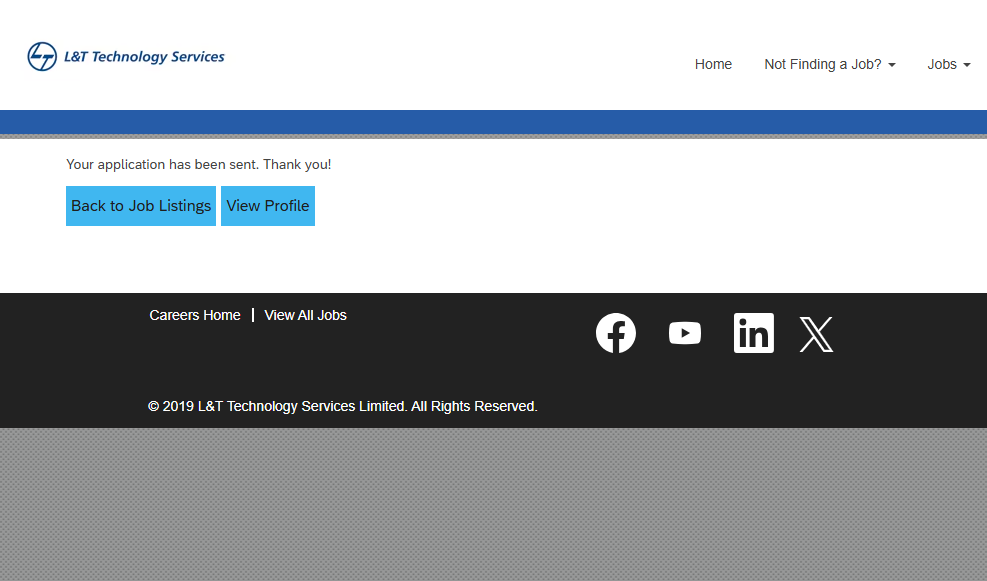Click the X (Twitter) icon
Image resolution: width=987 pixels, height=581 pixels.
816,334
